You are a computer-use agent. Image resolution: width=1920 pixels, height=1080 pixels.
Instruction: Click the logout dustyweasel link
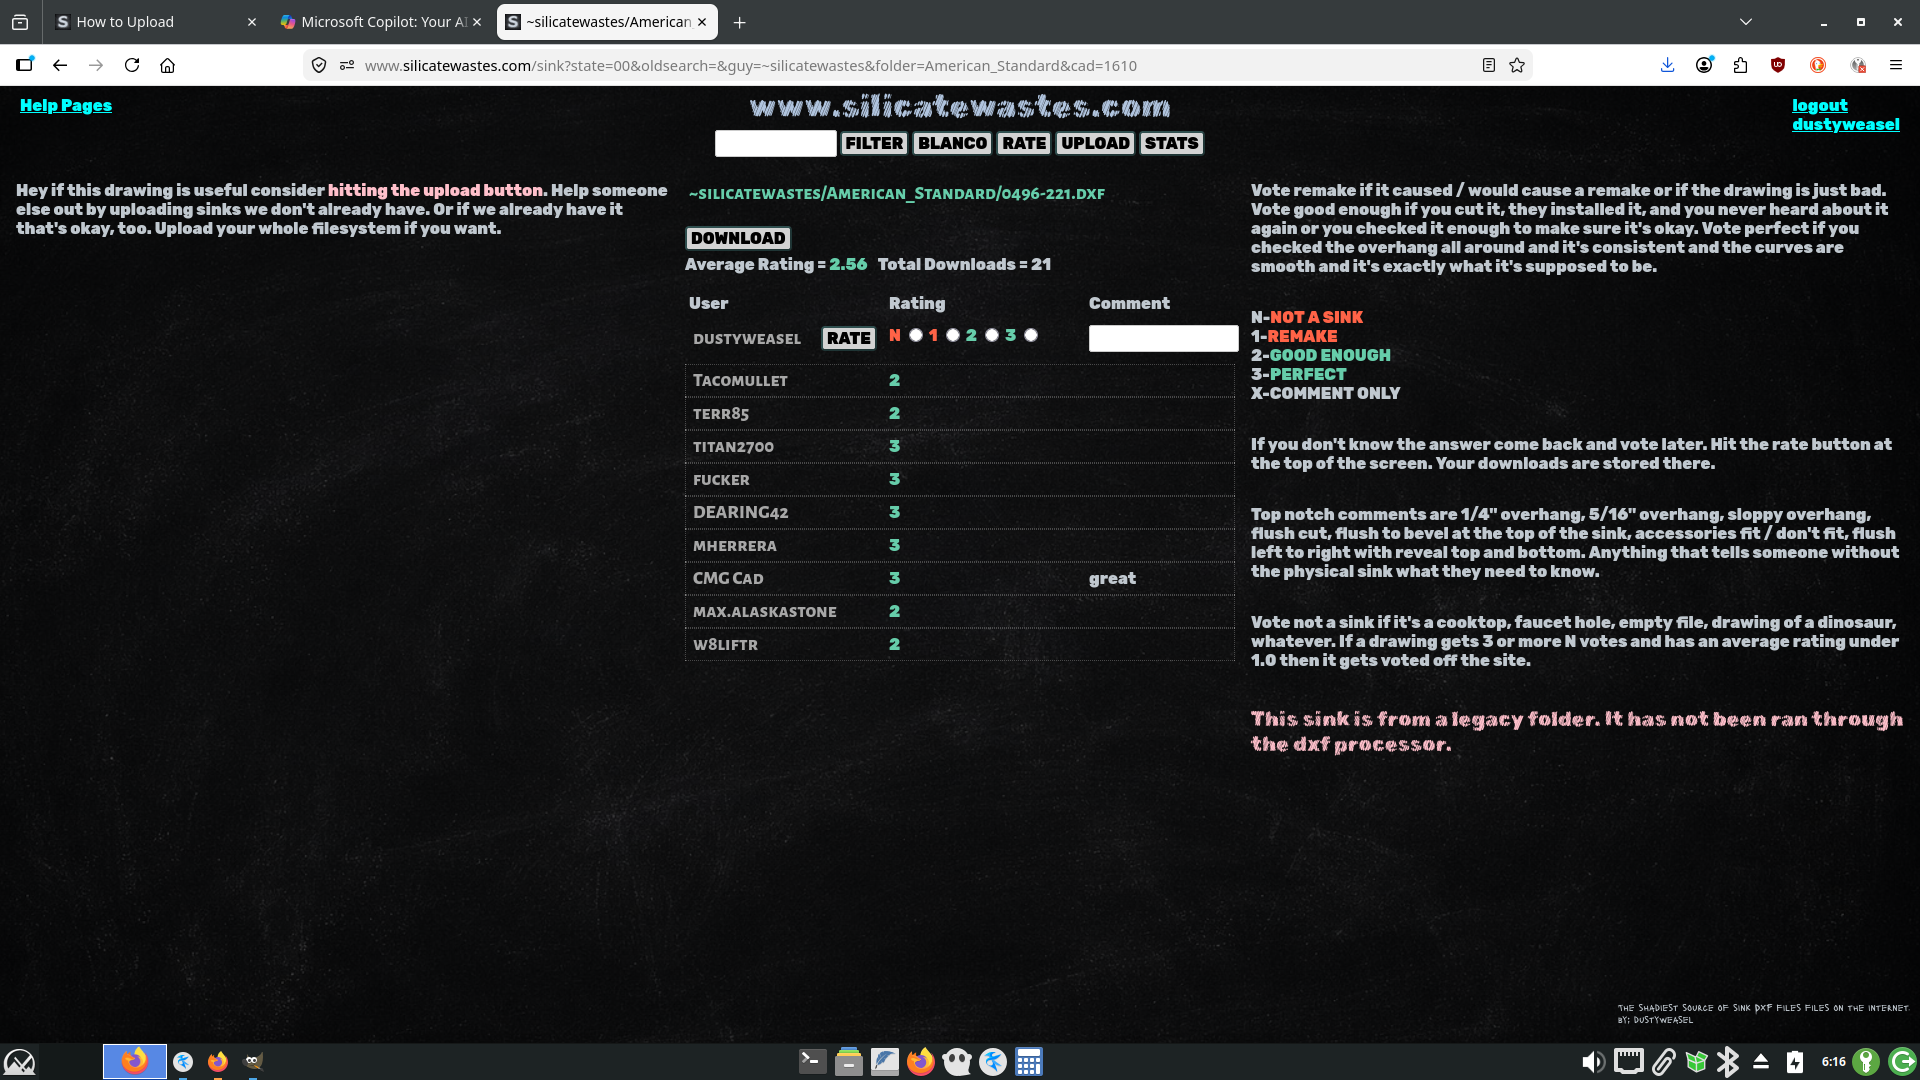tap(1845, 115)
